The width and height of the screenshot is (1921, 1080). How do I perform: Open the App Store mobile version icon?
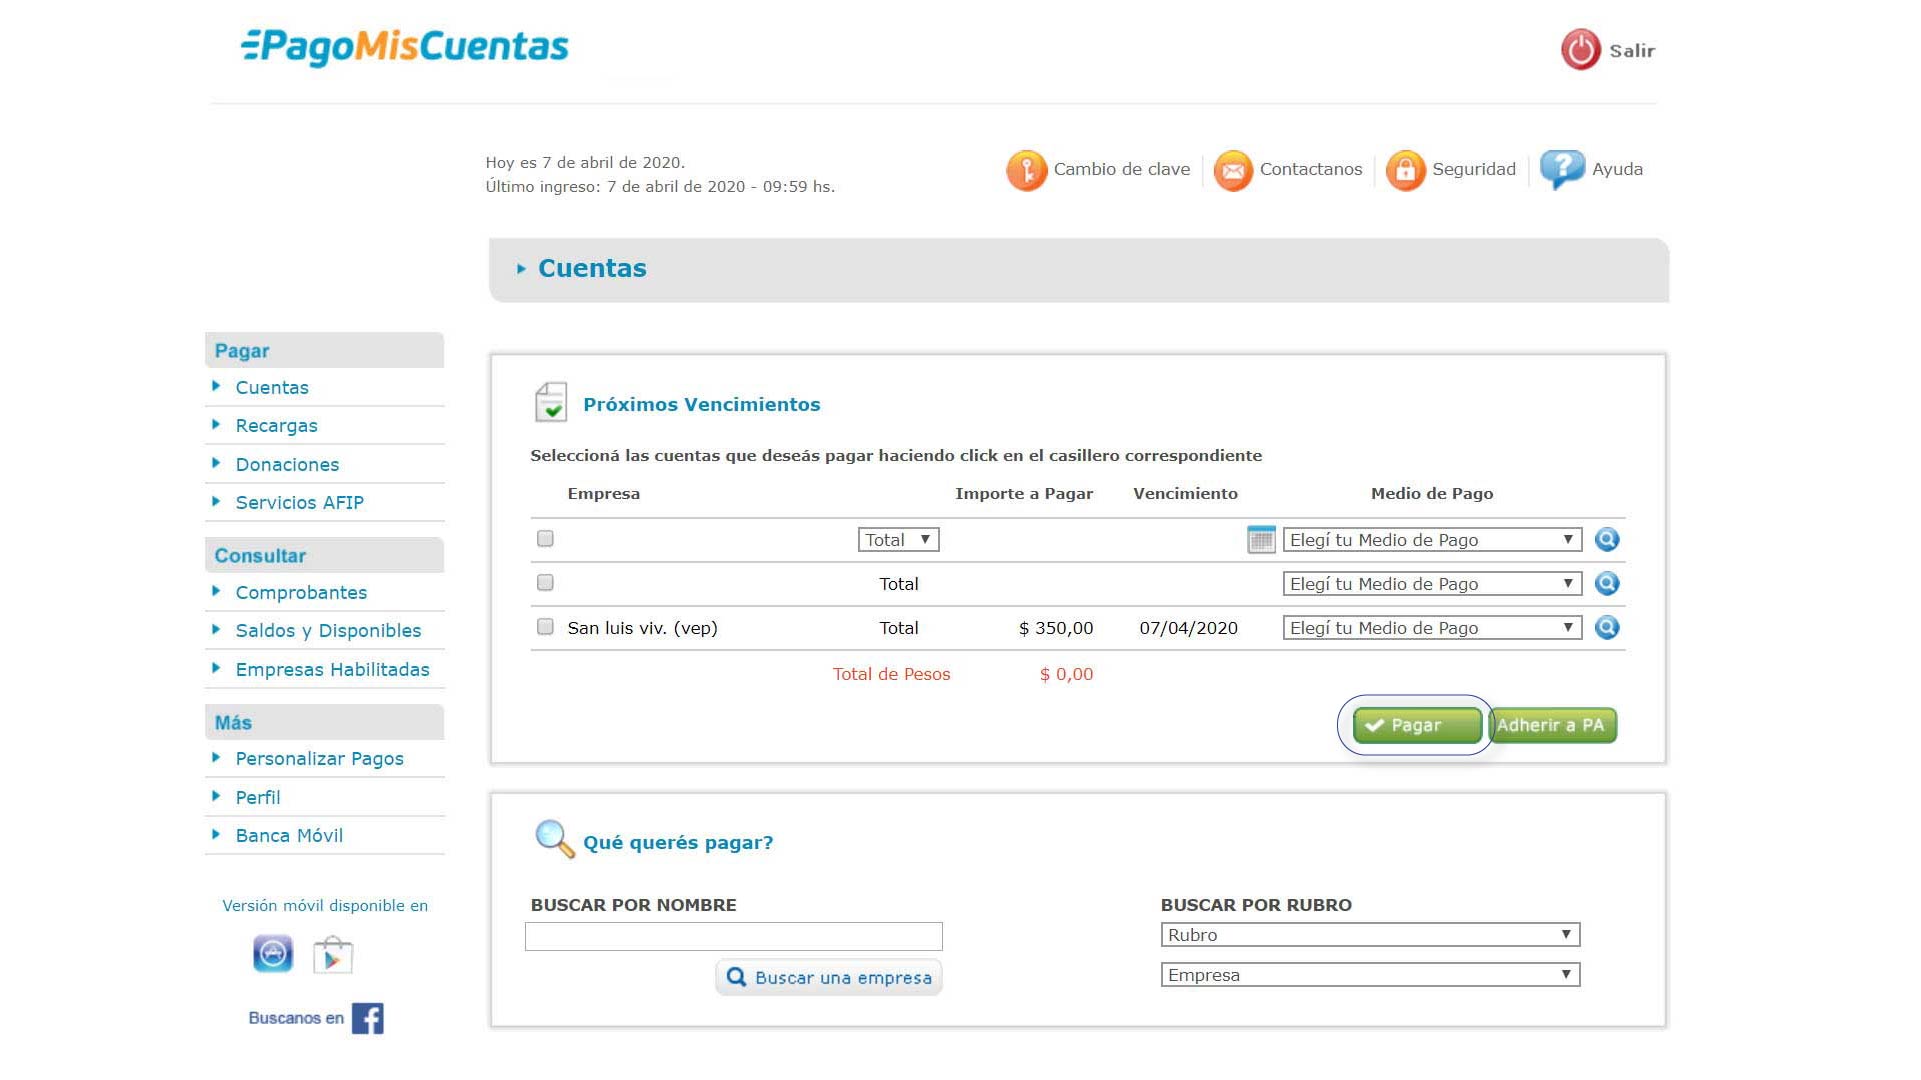tap(273, 954)
